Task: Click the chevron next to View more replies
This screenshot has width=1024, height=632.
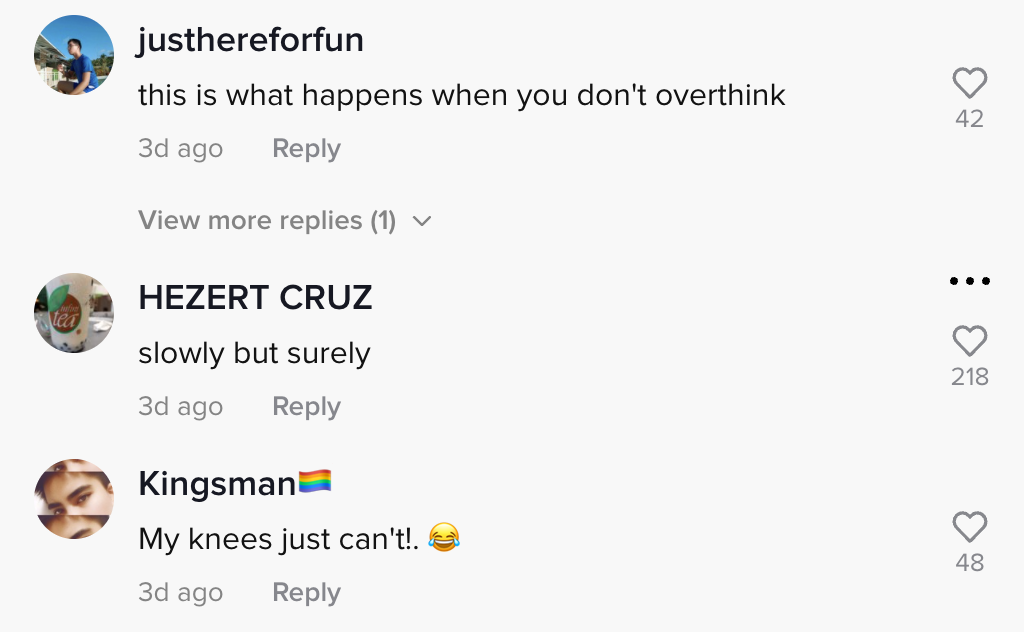Action: (422, 221)
